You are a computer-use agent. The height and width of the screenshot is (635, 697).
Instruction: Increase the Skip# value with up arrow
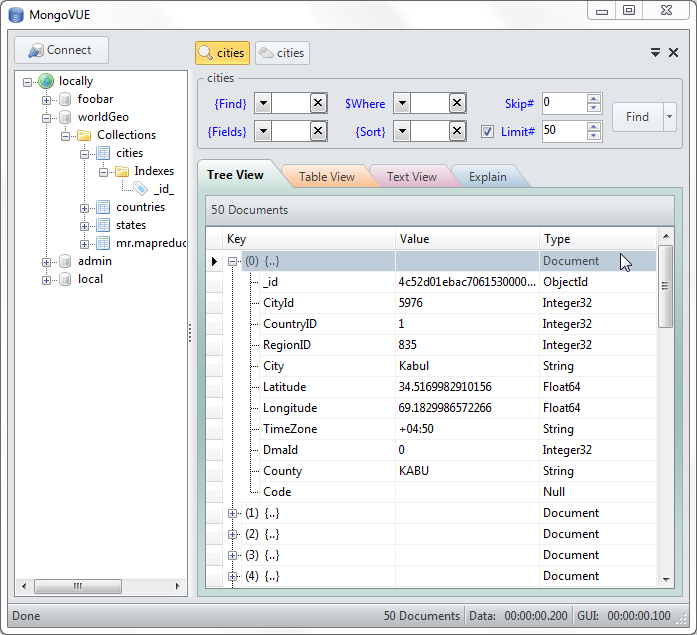(x=594, y=99)
